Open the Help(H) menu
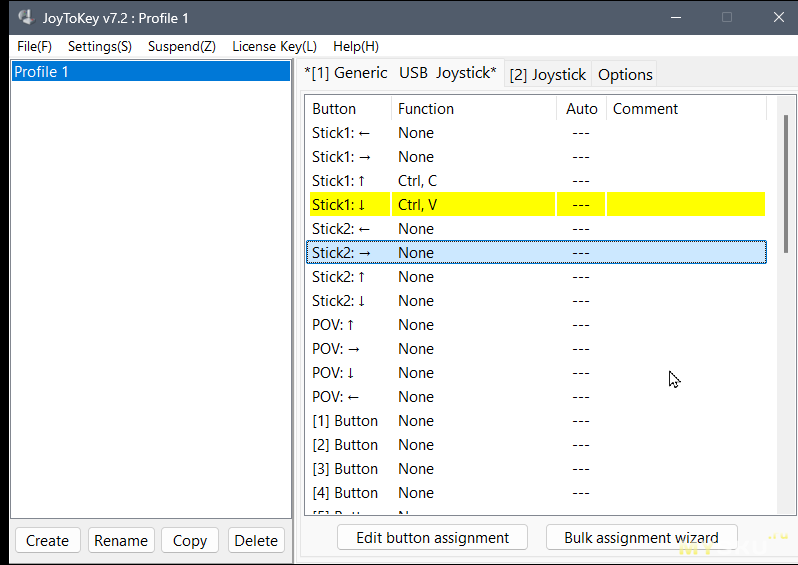Viewport: 798px width, 565px height. (356, 46)
